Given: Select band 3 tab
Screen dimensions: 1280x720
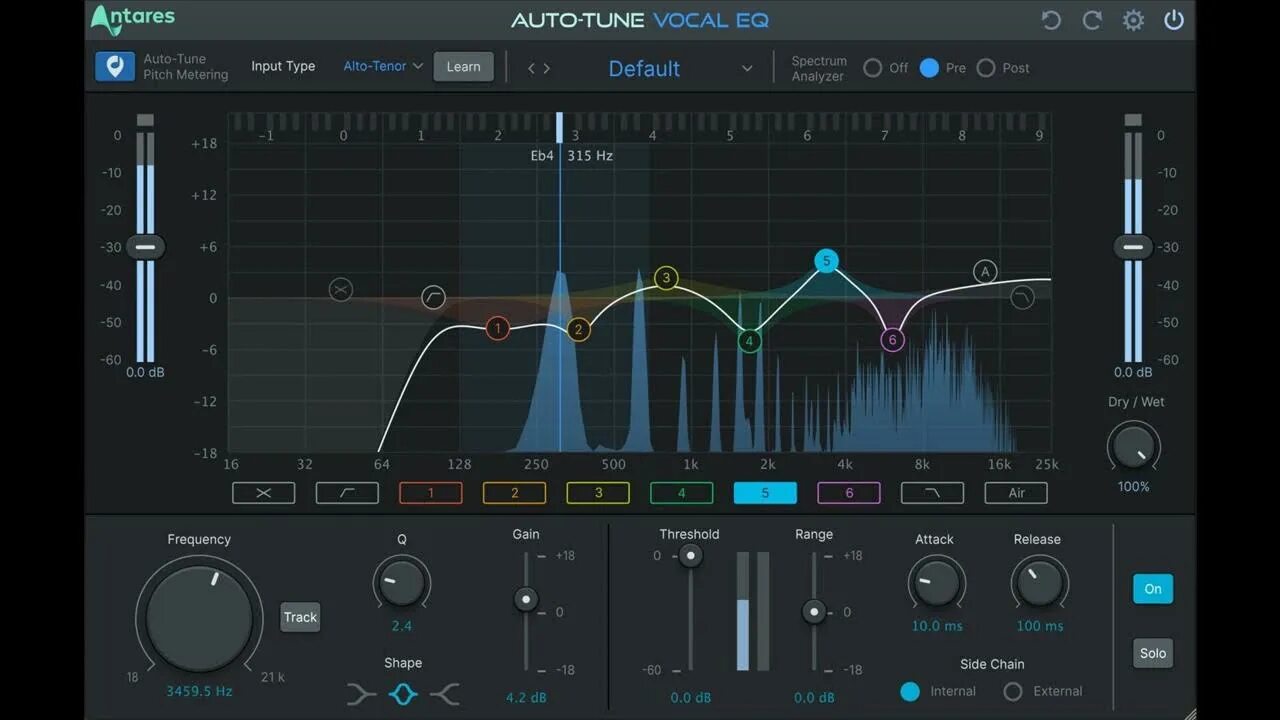Looking at the screenshot, I should coord(598,493).
